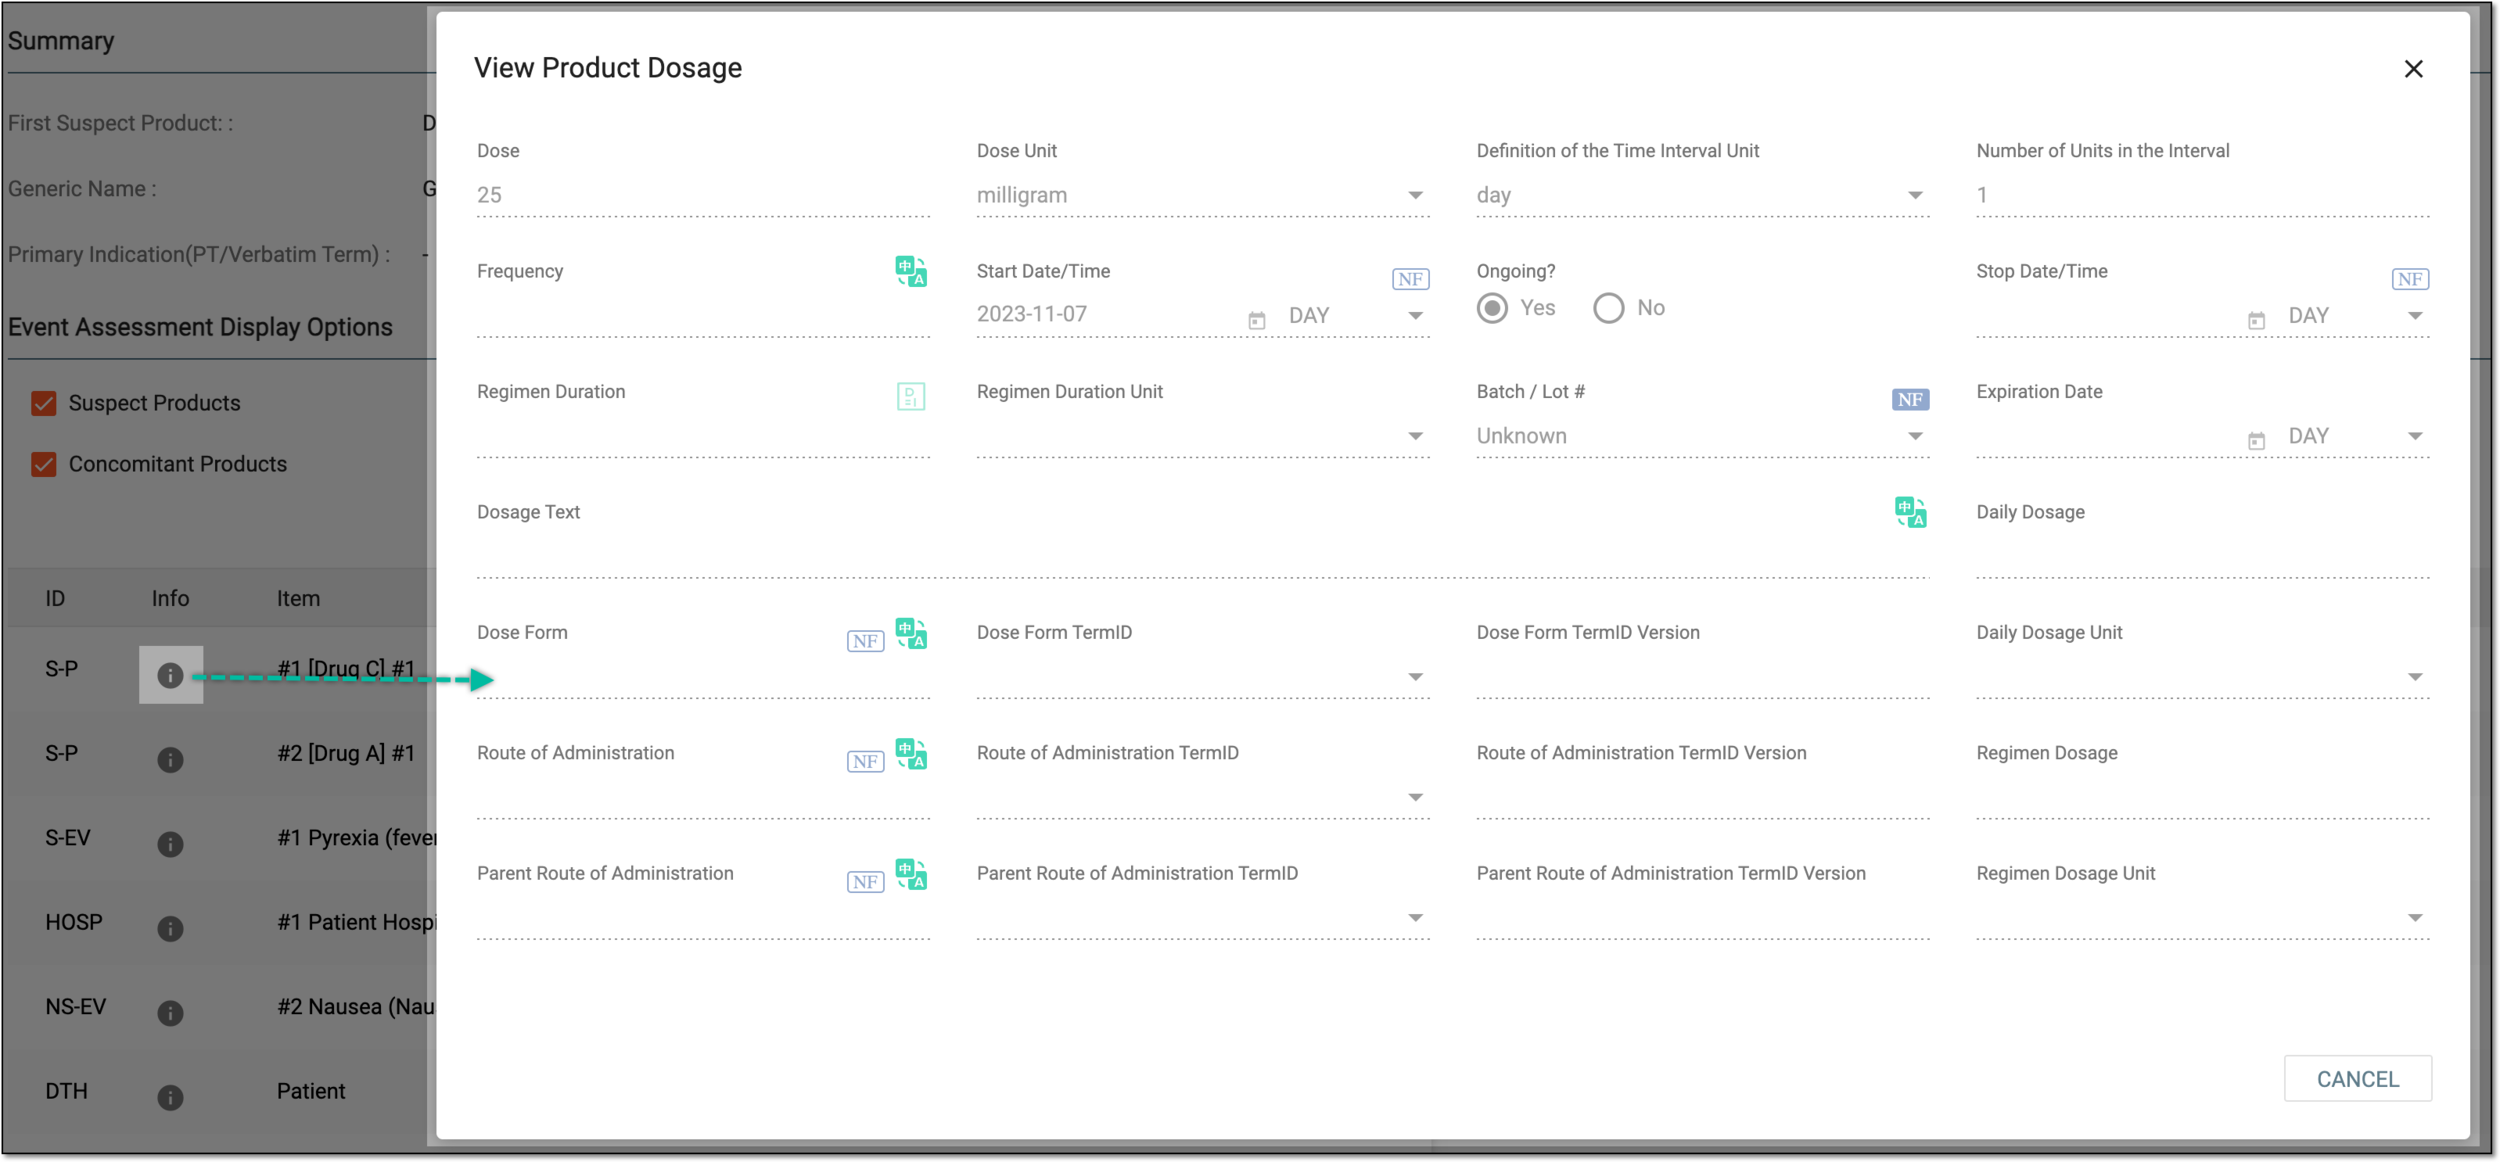Click the info icon for Drug A row
The width and height of the screenshot is (2500, 1162).
pos(170,760)
